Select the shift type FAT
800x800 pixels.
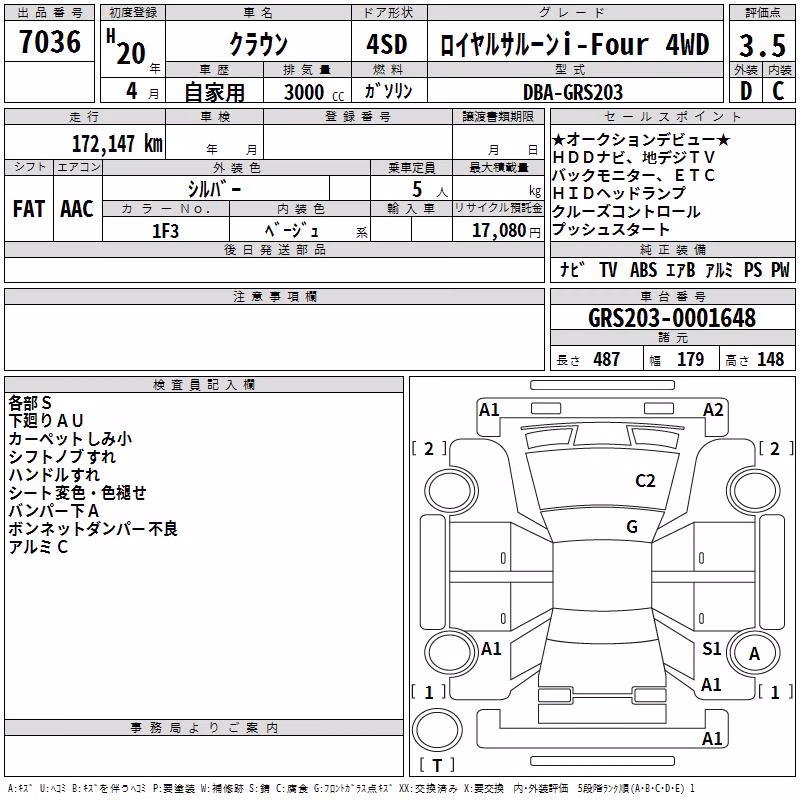29,209
